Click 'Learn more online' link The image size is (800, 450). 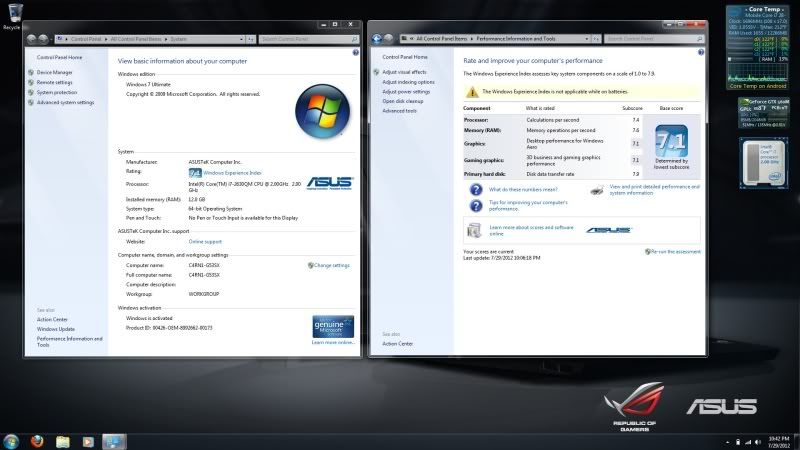333,343
